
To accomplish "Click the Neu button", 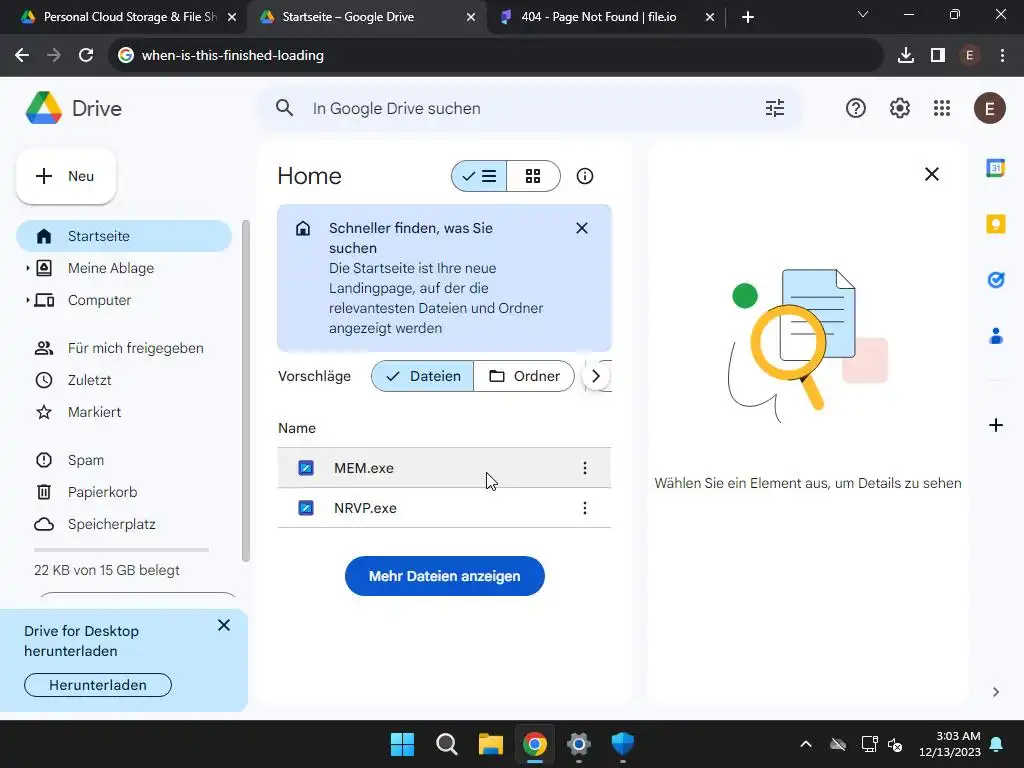I will tap(66, 176).
